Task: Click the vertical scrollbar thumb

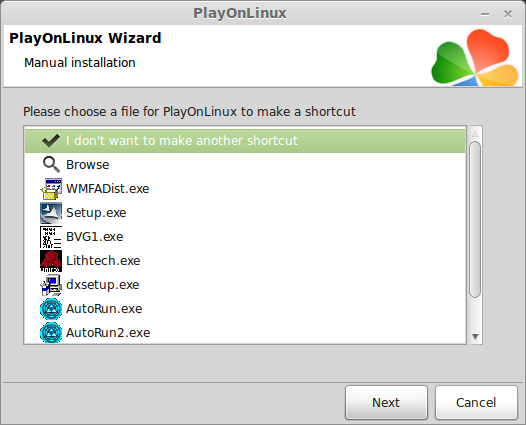Action: point(475,219)
